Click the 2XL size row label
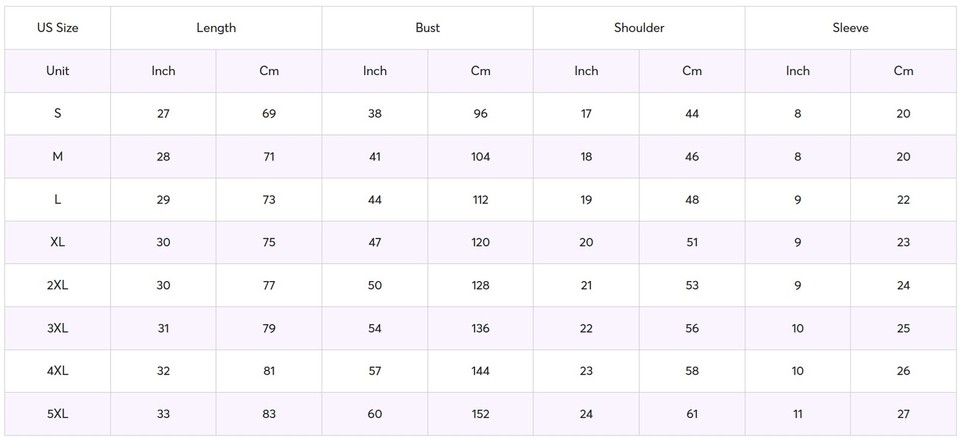The image size is (960, 439). [x=57, y=286]
